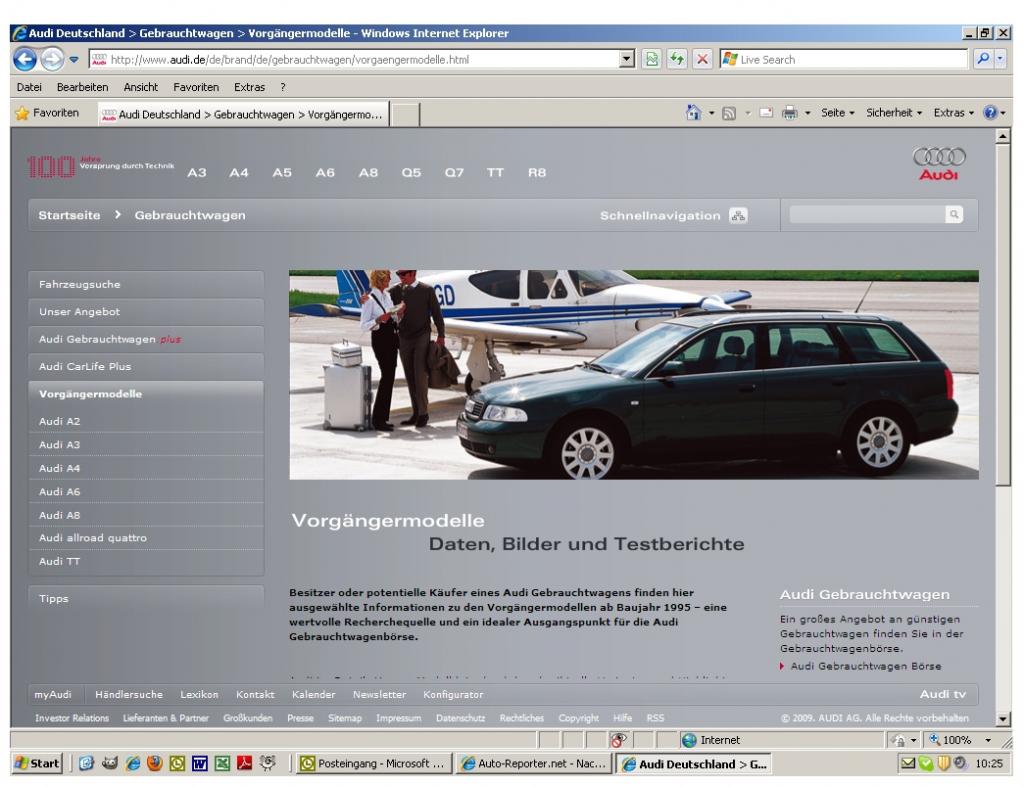The height and width of the screenshot is (786, 1024).
Task: Expand the Home button dropdown arrow
Action: point(711,113)
